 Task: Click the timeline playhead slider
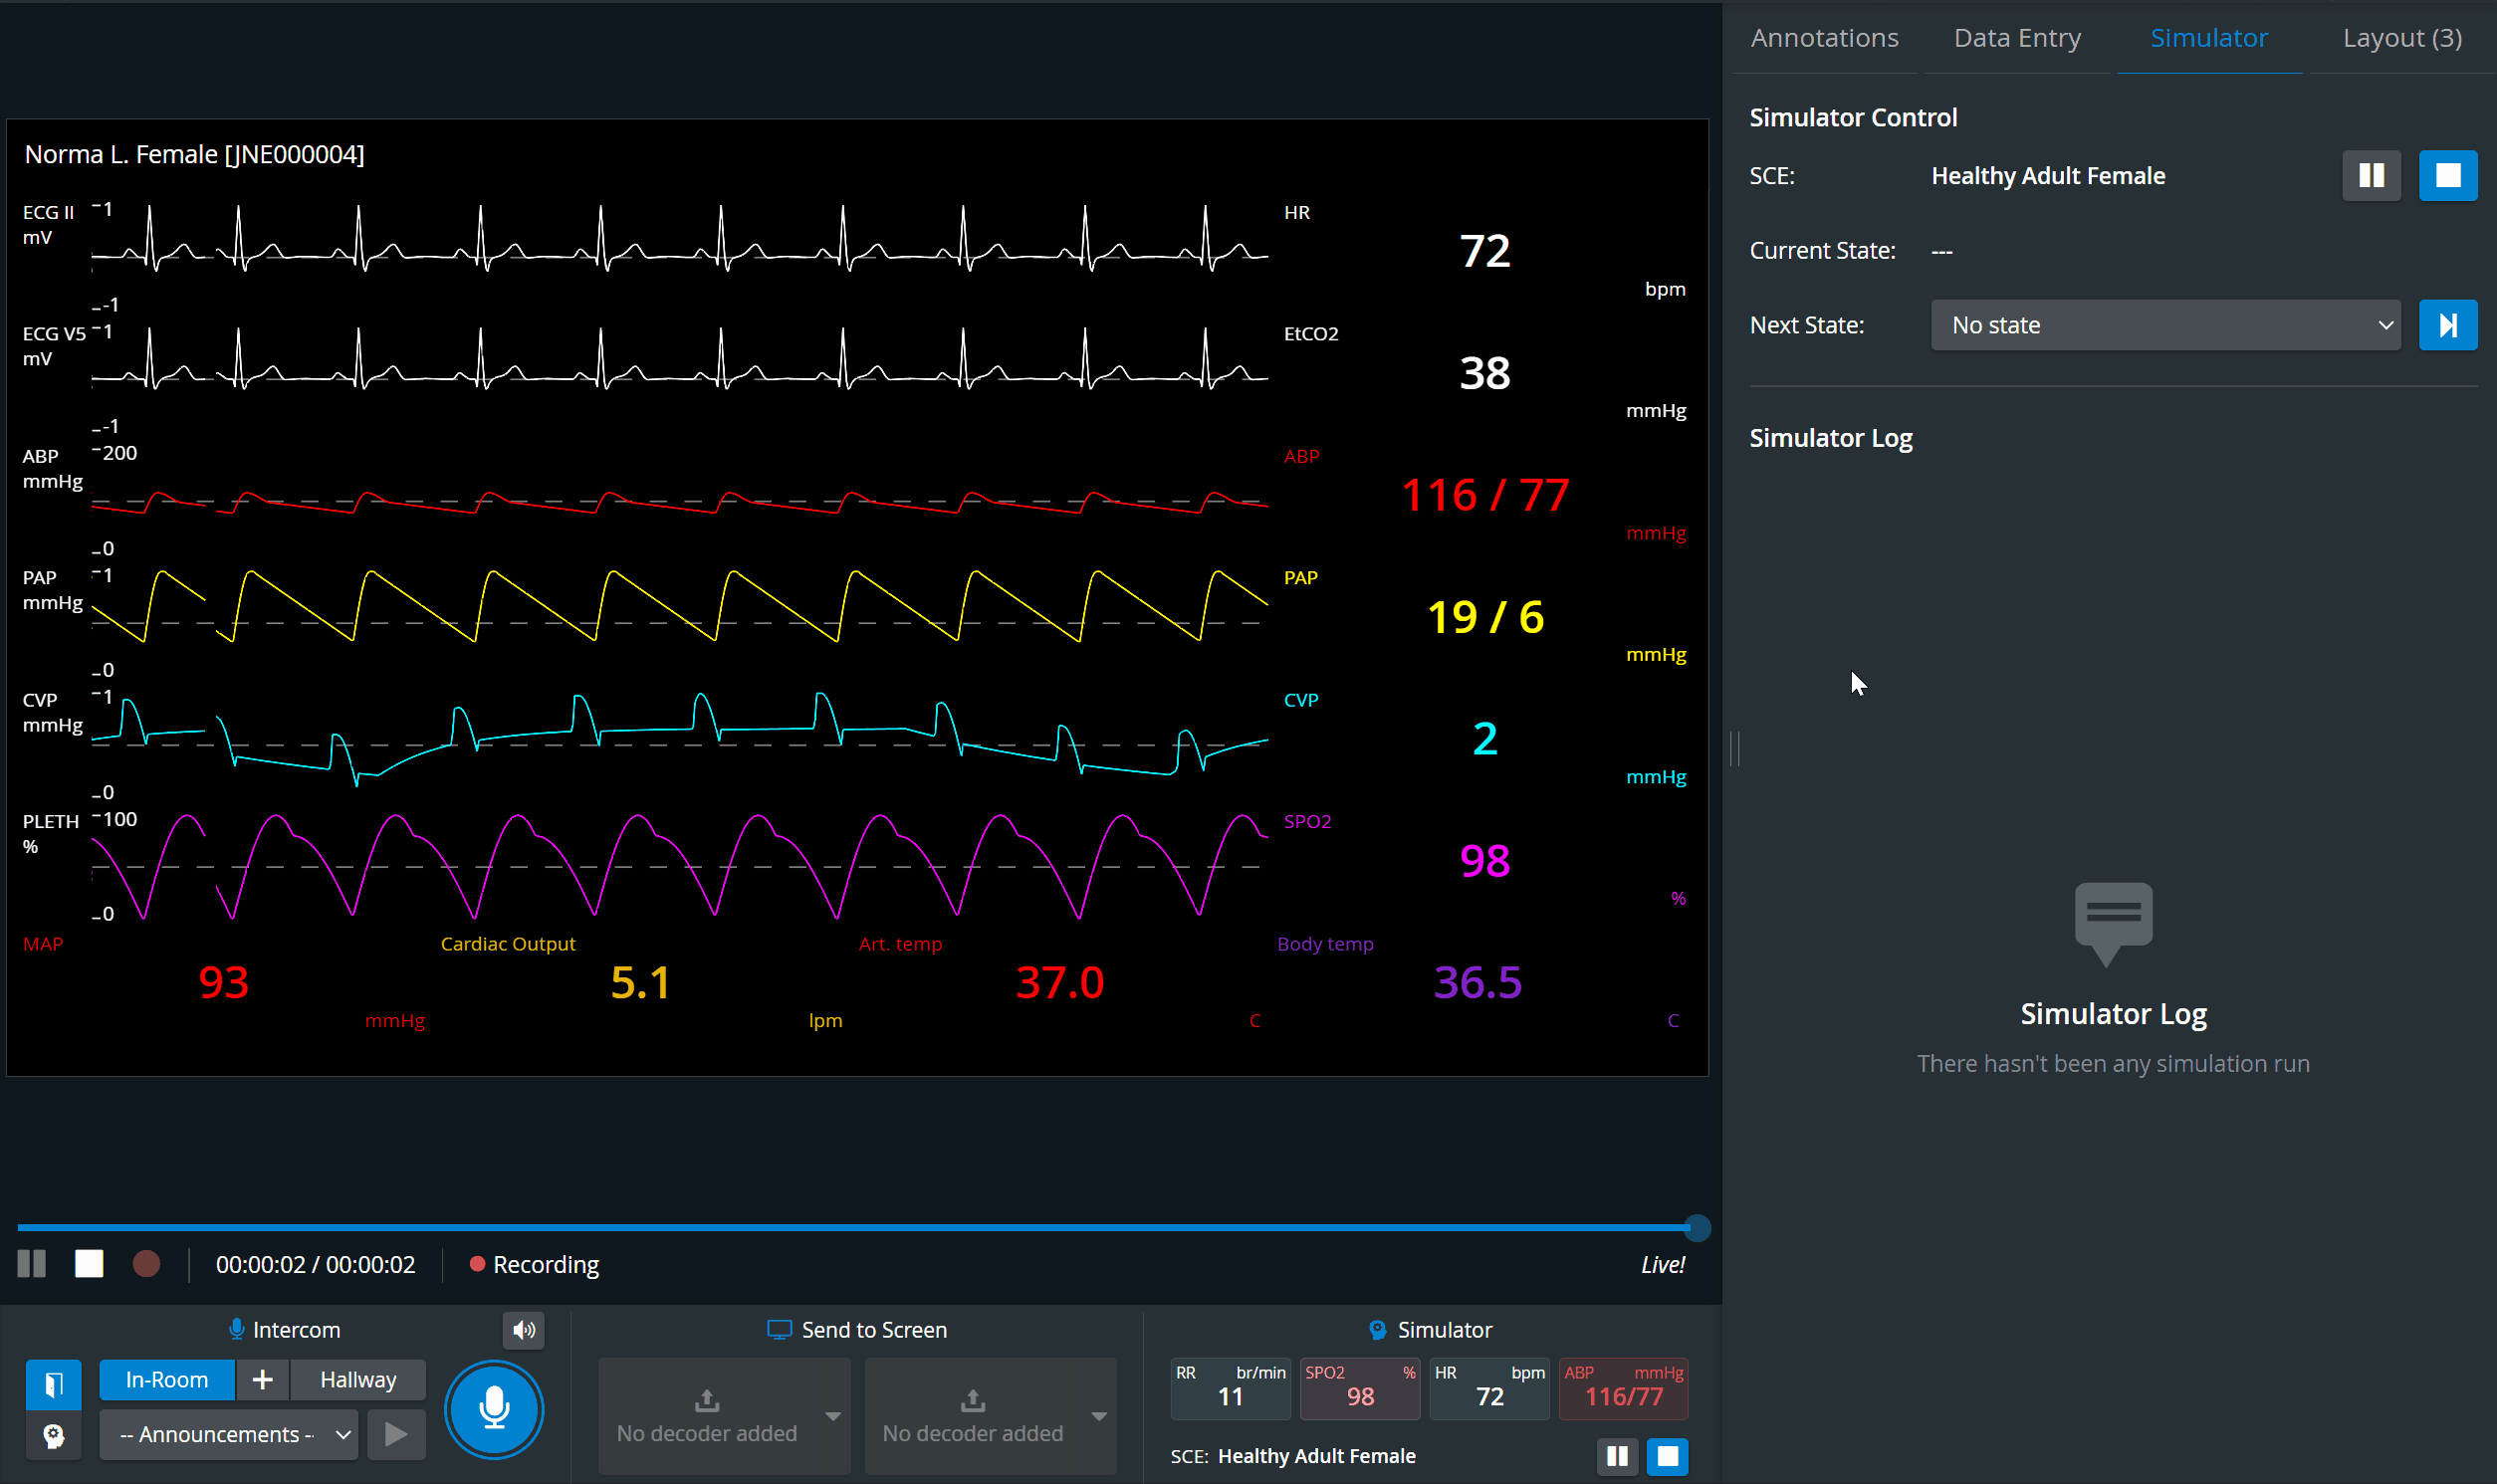(1697, 1228)
